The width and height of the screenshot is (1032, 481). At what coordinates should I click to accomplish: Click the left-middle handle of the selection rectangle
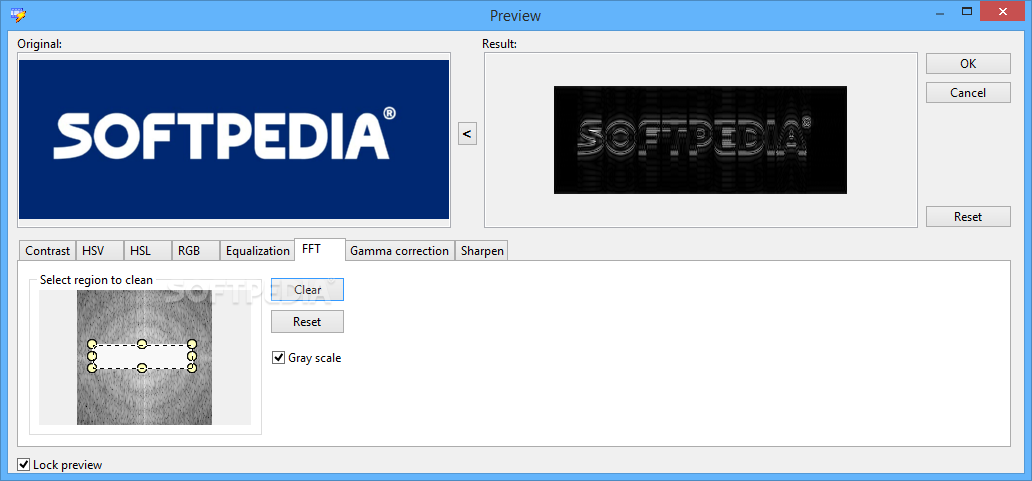92,356
